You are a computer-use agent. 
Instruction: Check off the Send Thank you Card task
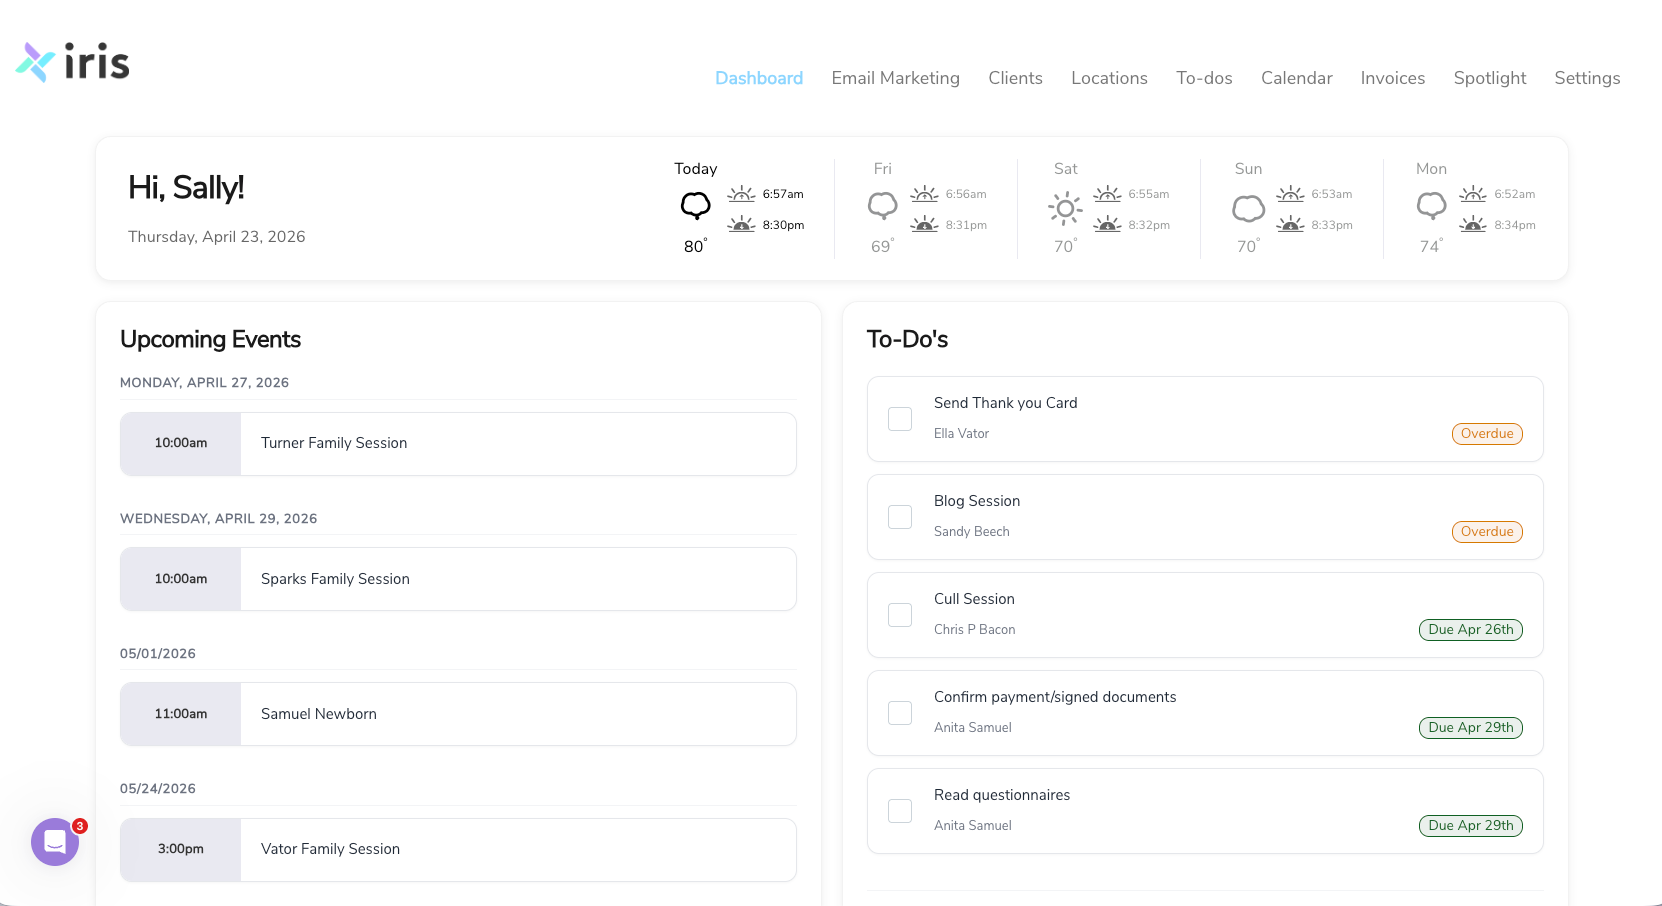point(899,418)
